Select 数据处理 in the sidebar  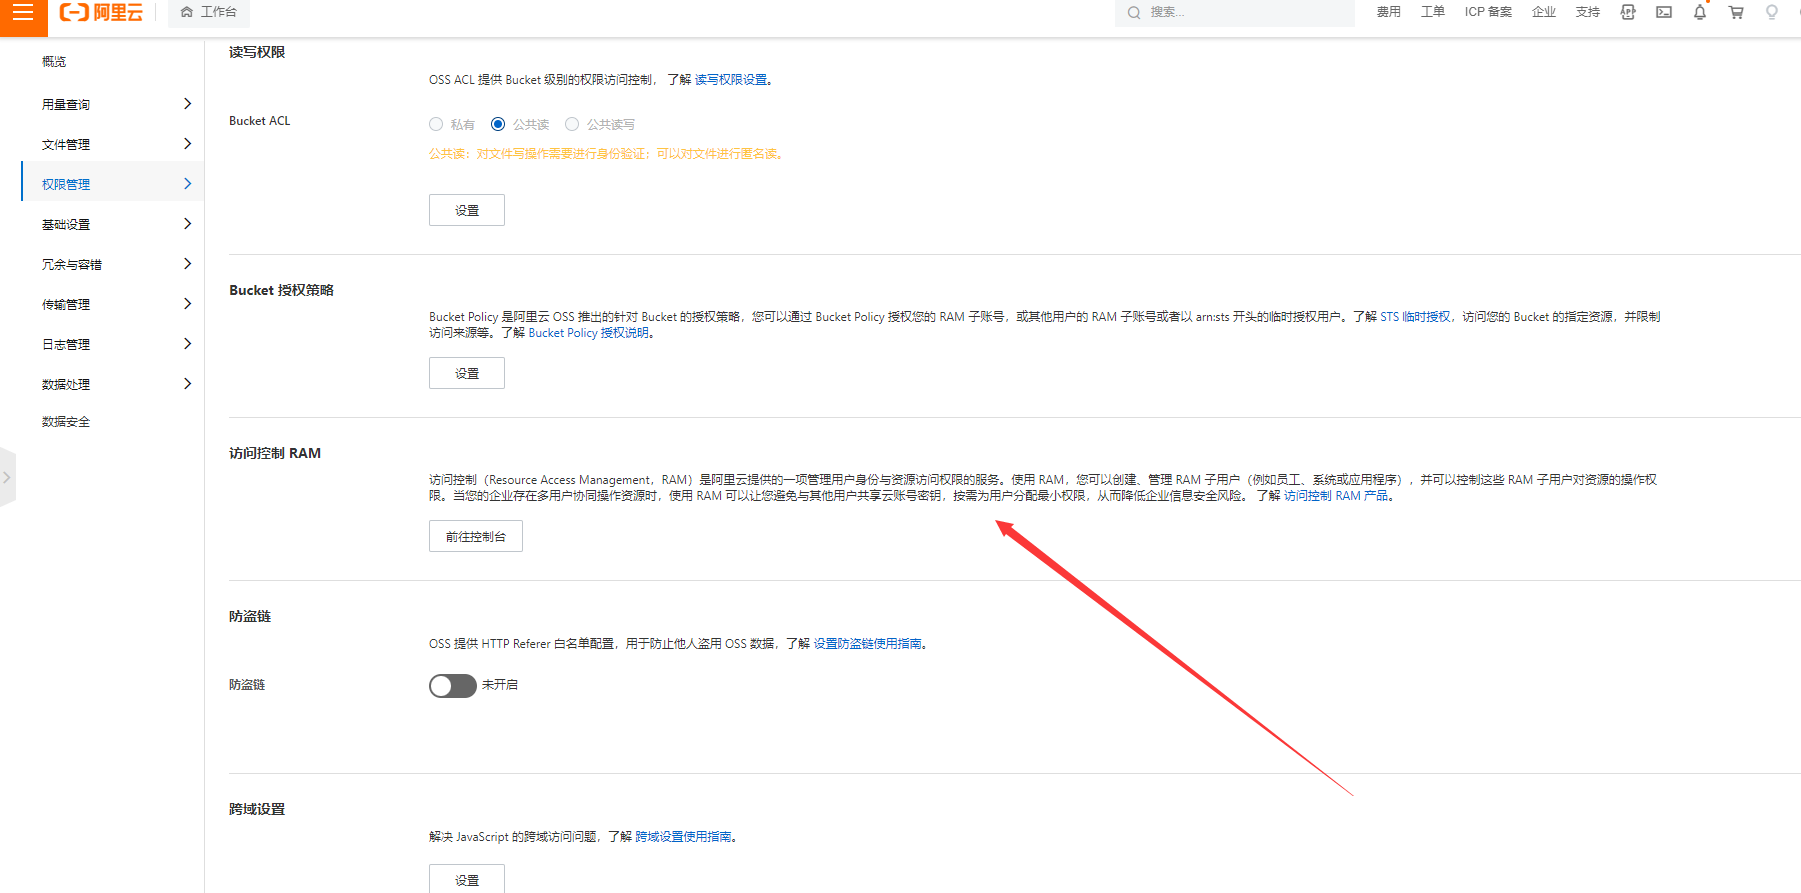pyautogui.click(x=66, y=385)
